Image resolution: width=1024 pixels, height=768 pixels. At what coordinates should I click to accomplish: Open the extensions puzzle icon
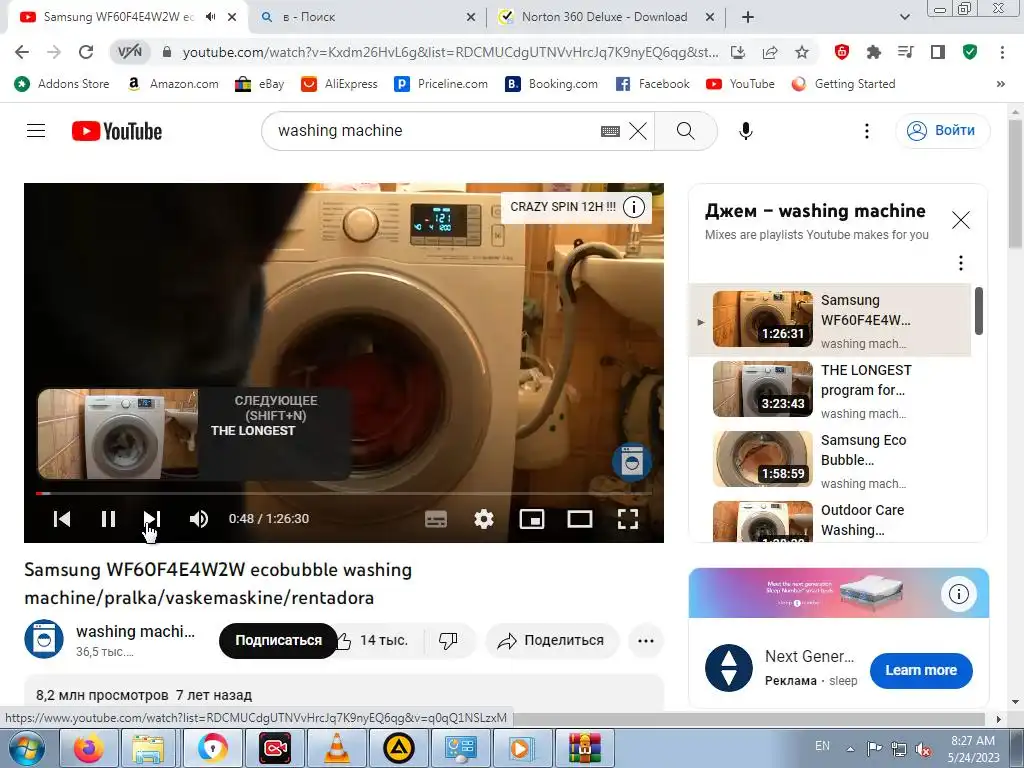click(x=873, y=52)
